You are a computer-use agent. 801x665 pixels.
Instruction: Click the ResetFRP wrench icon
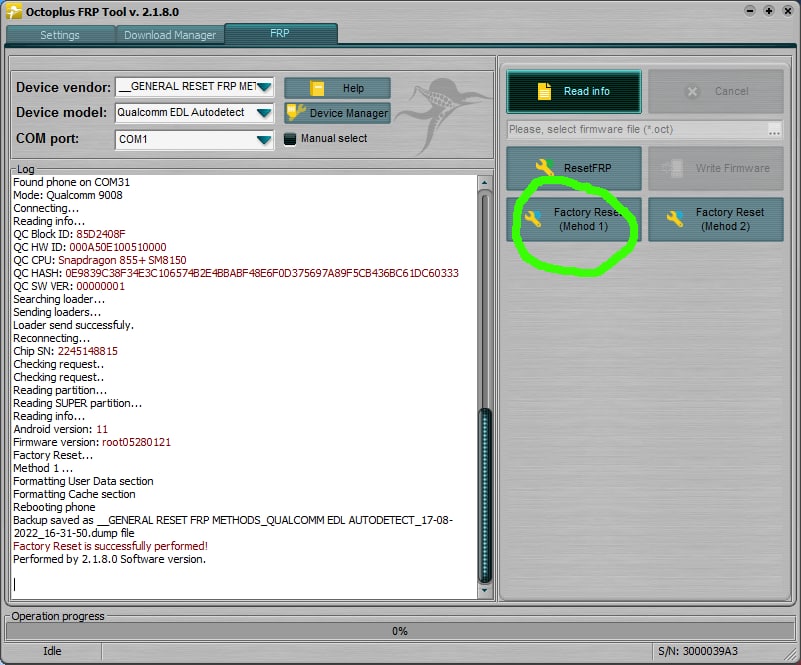point(545,168)
